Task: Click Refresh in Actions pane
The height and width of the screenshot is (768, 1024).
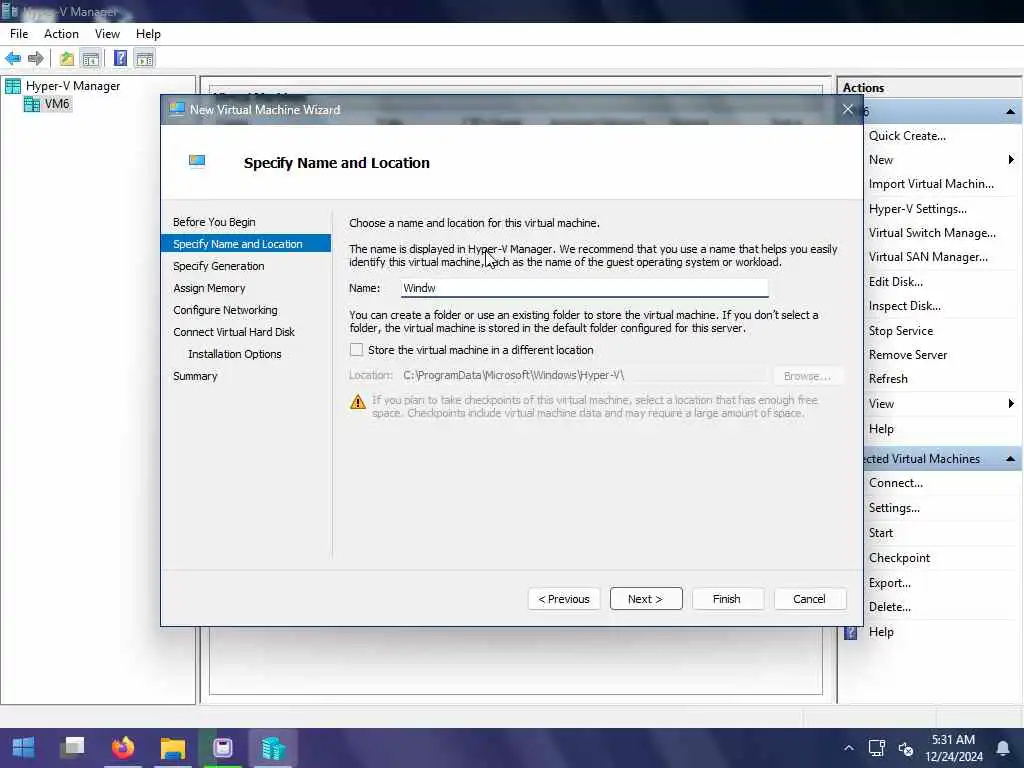Action: coord(888,379)
